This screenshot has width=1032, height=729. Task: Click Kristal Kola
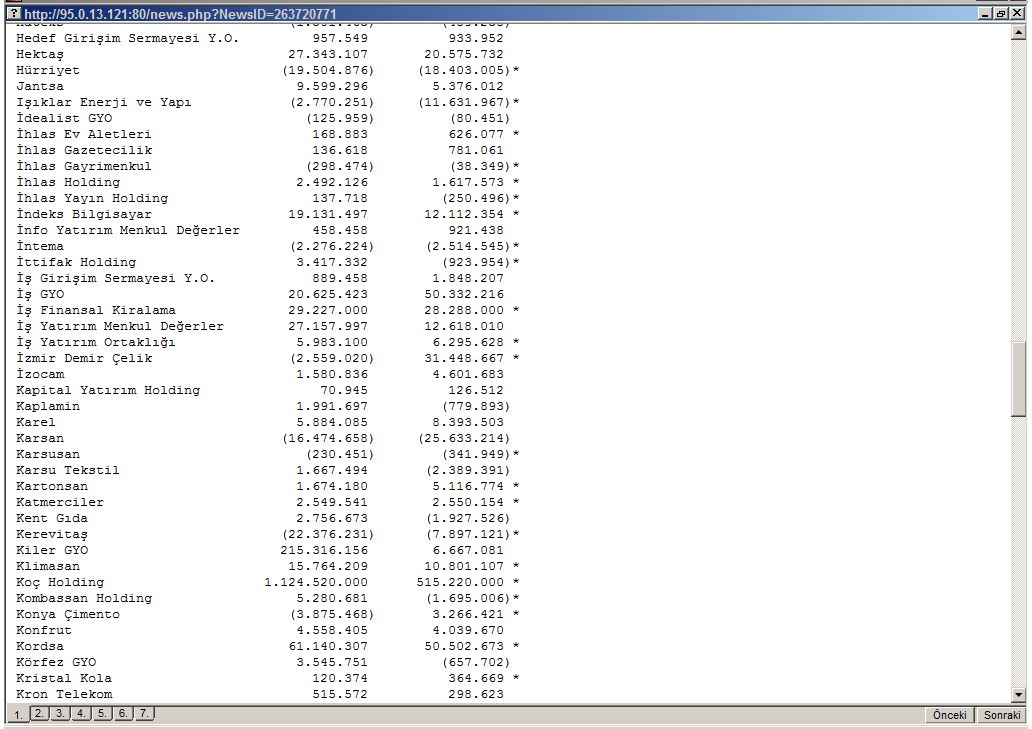click(x=64, y=678)
